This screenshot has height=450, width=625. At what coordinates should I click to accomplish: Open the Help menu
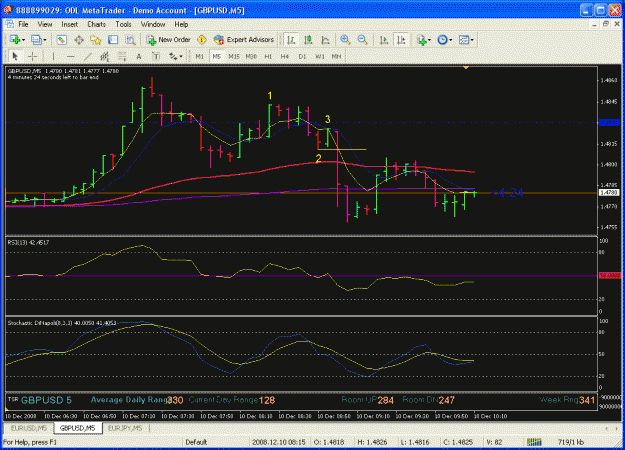click(x=181, y=24)
